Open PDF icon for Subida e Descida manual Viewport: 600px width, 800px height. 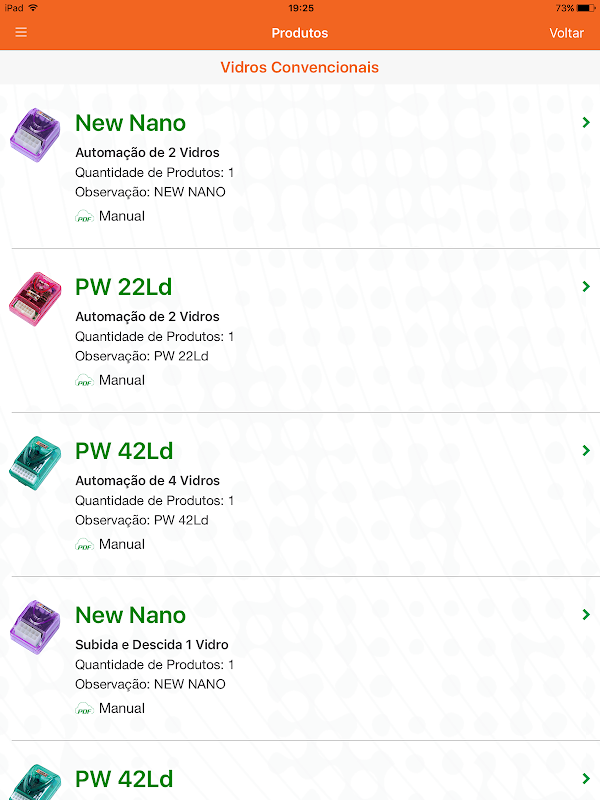click(x=85, y=709)
